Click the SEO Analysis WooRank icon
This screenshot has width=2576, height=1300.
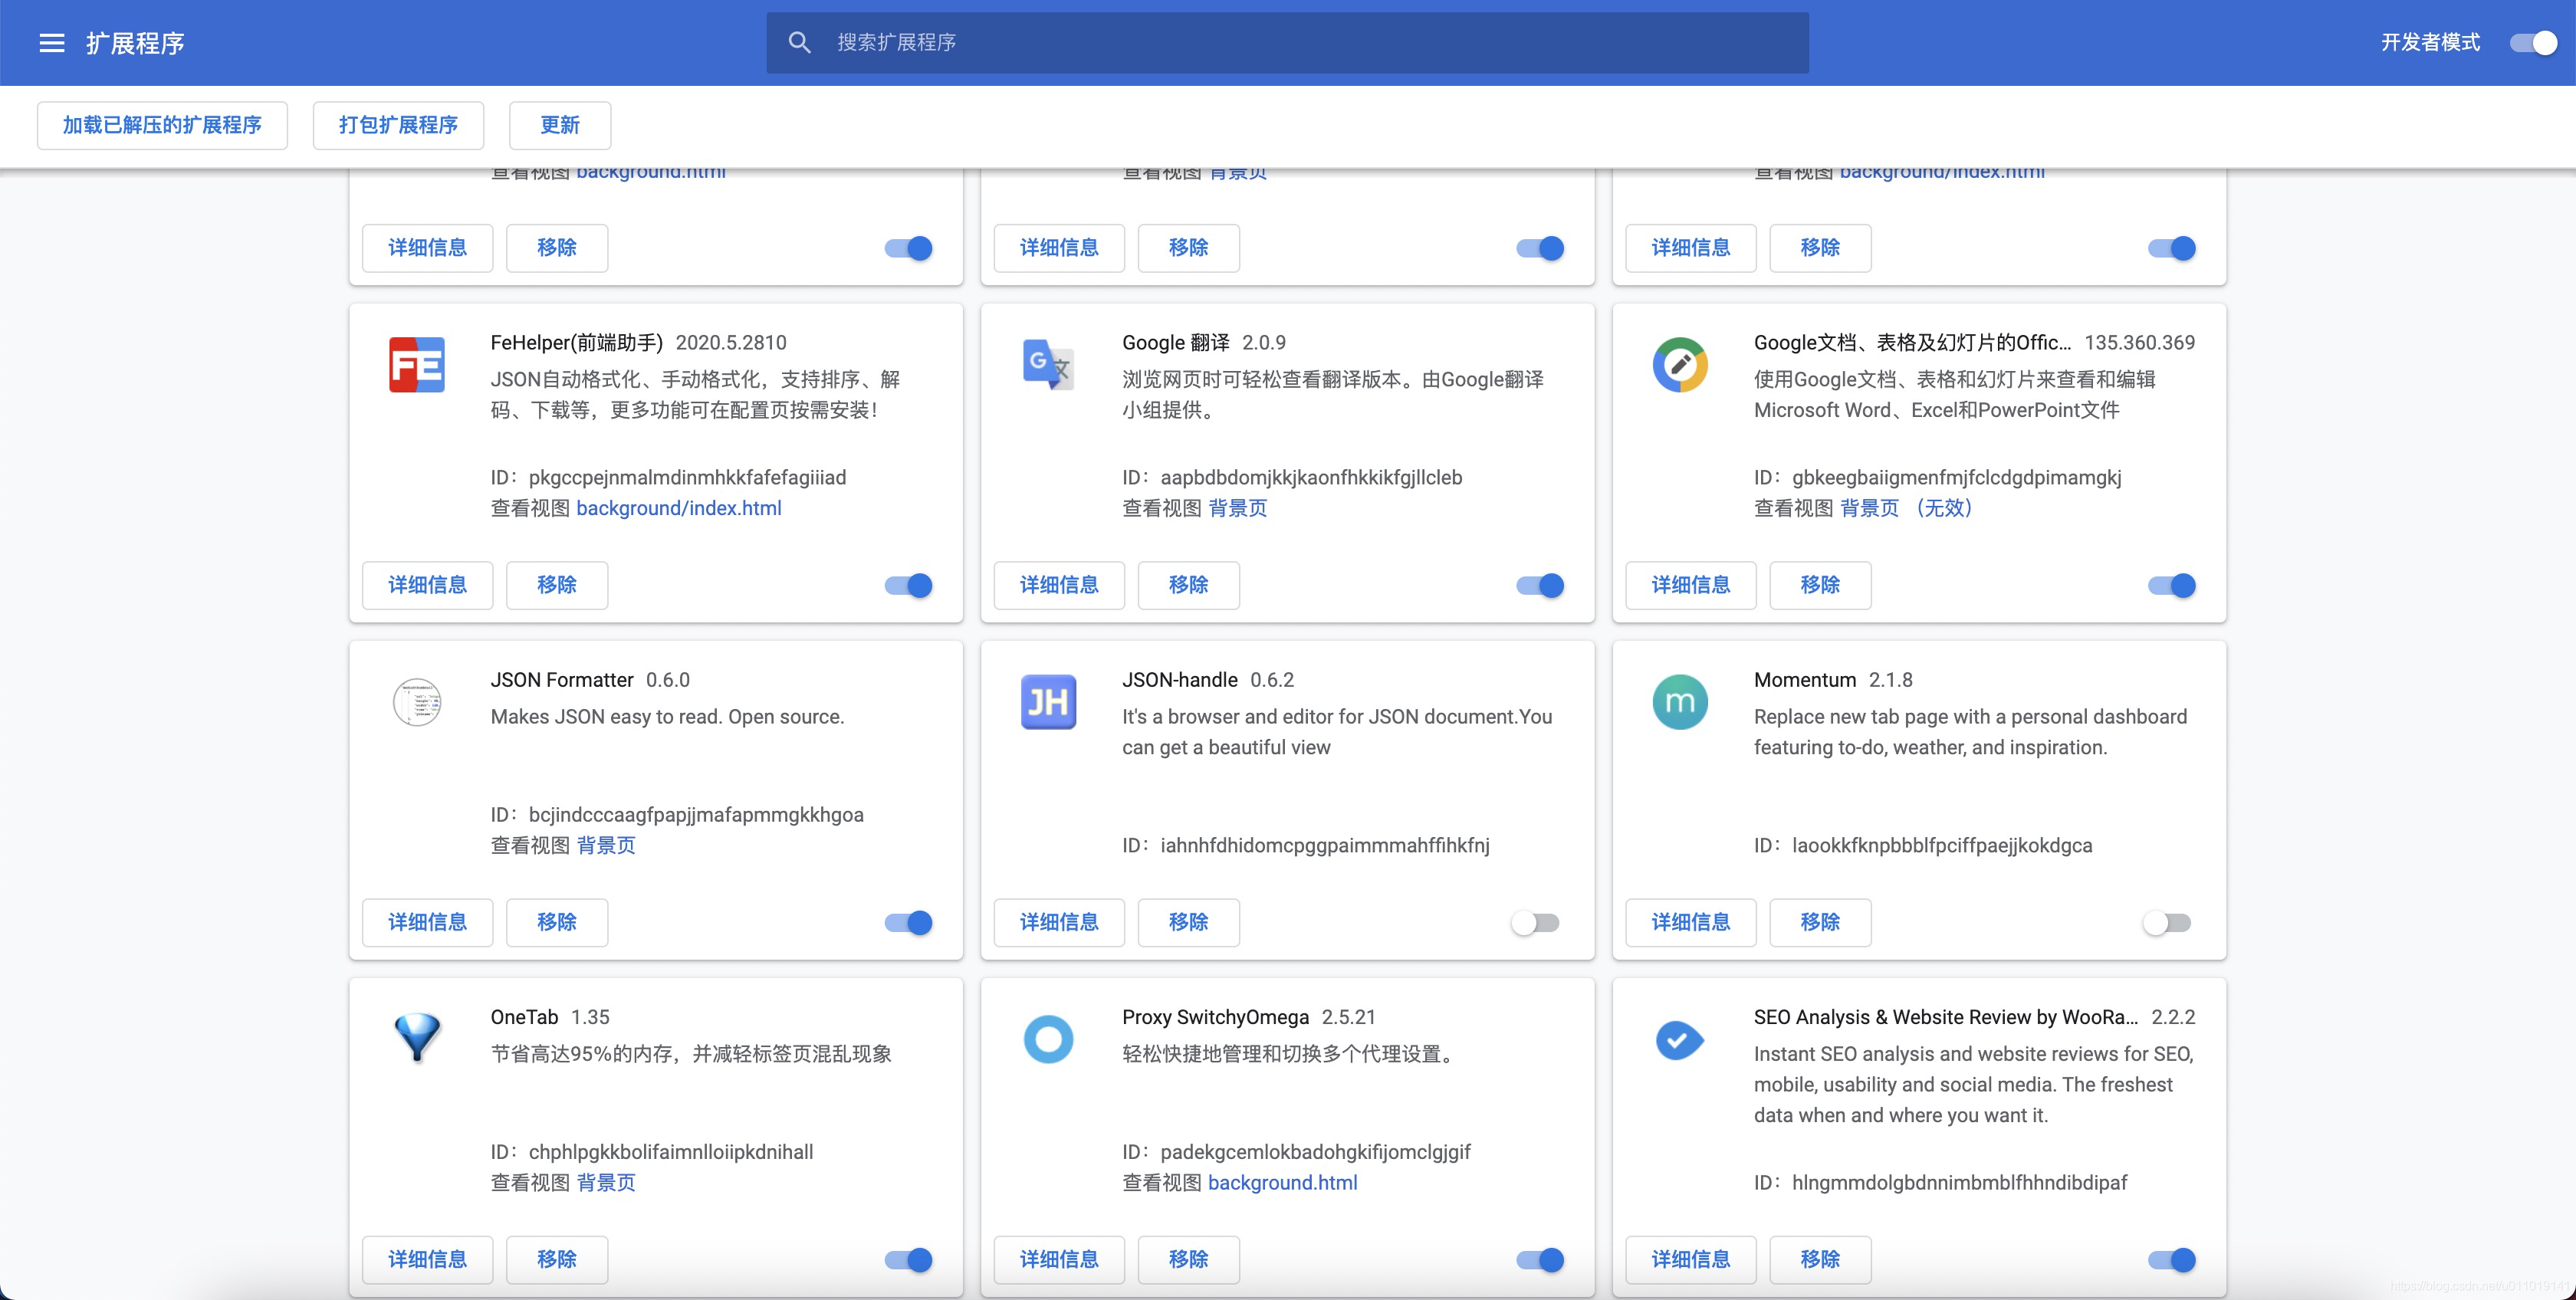coord(1680,1040)
